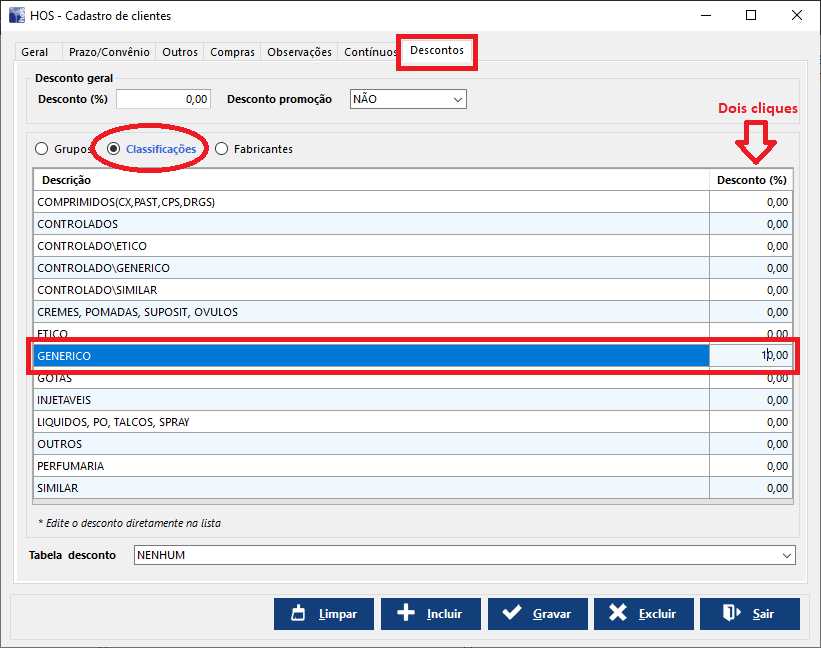Click the Descrição column header
This screenshot has height=648, width=821.
[370, 180]
